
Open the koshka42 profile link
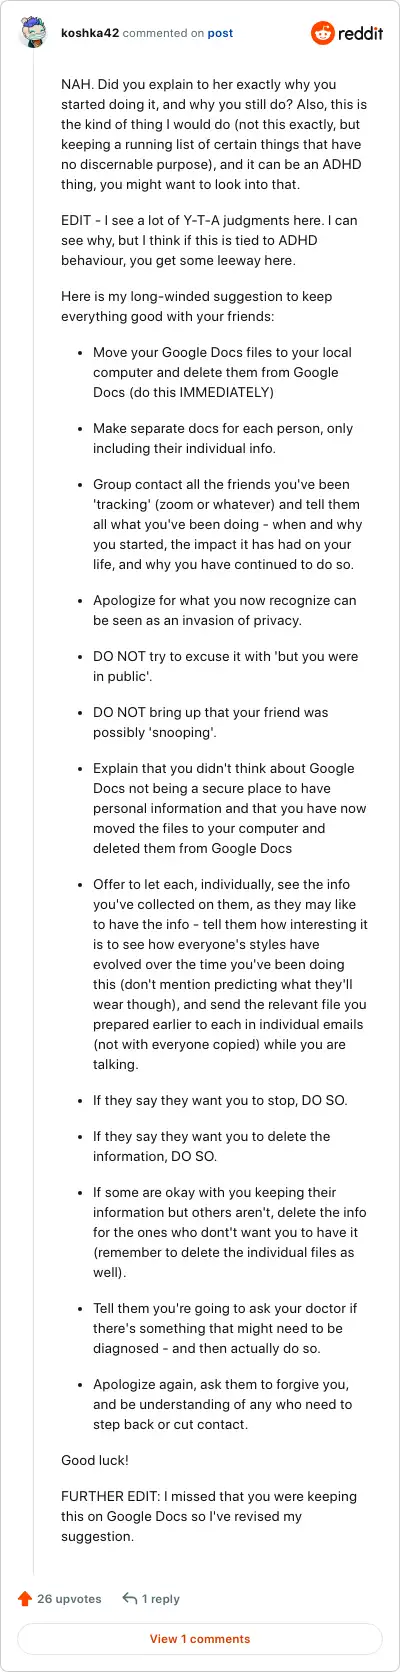coord(90,33)
